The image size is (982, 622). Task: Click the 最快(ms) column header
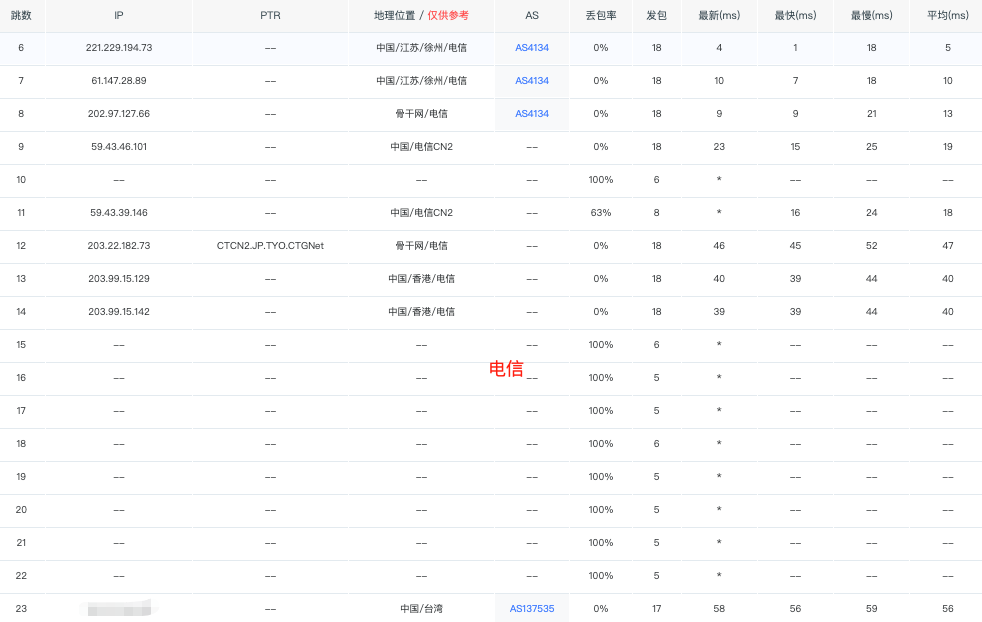pos(795,16)
